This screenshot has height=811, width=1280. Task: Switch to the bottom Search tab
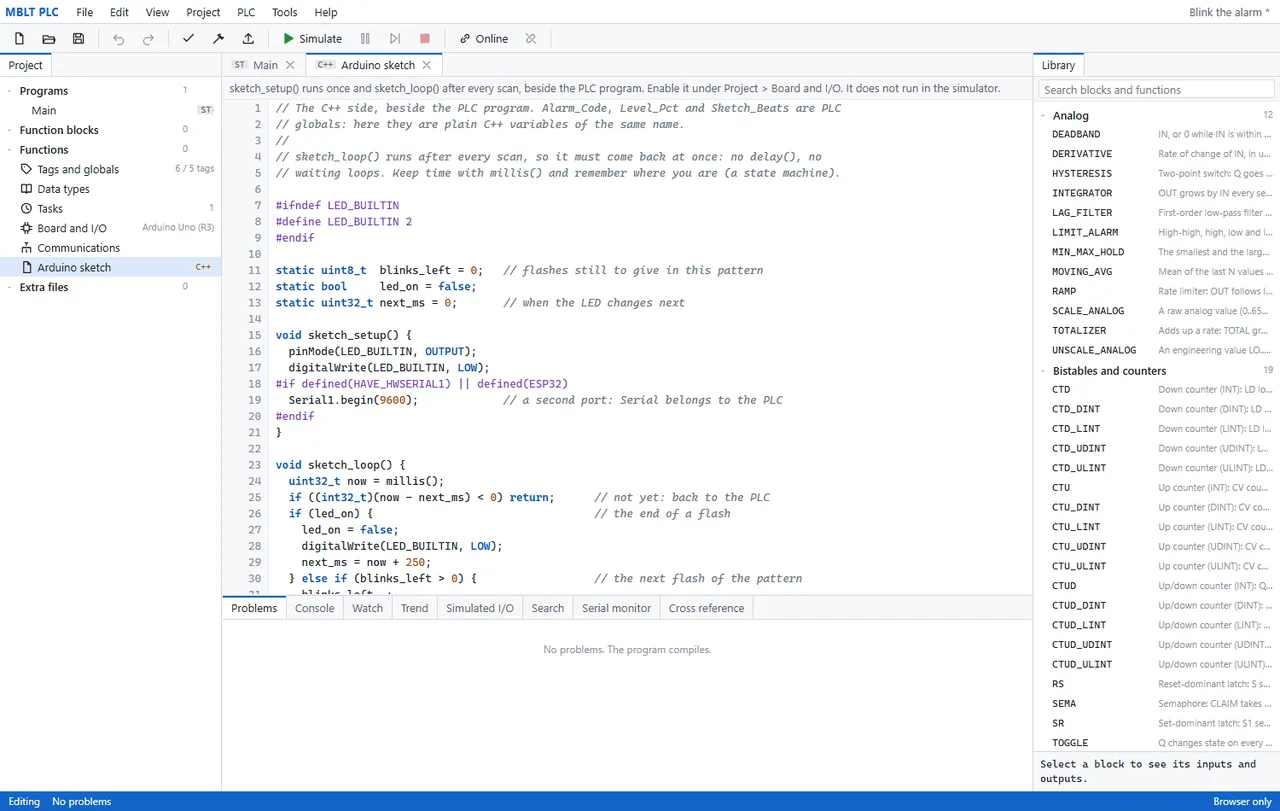pyautogui.click(x=548, y=608)
